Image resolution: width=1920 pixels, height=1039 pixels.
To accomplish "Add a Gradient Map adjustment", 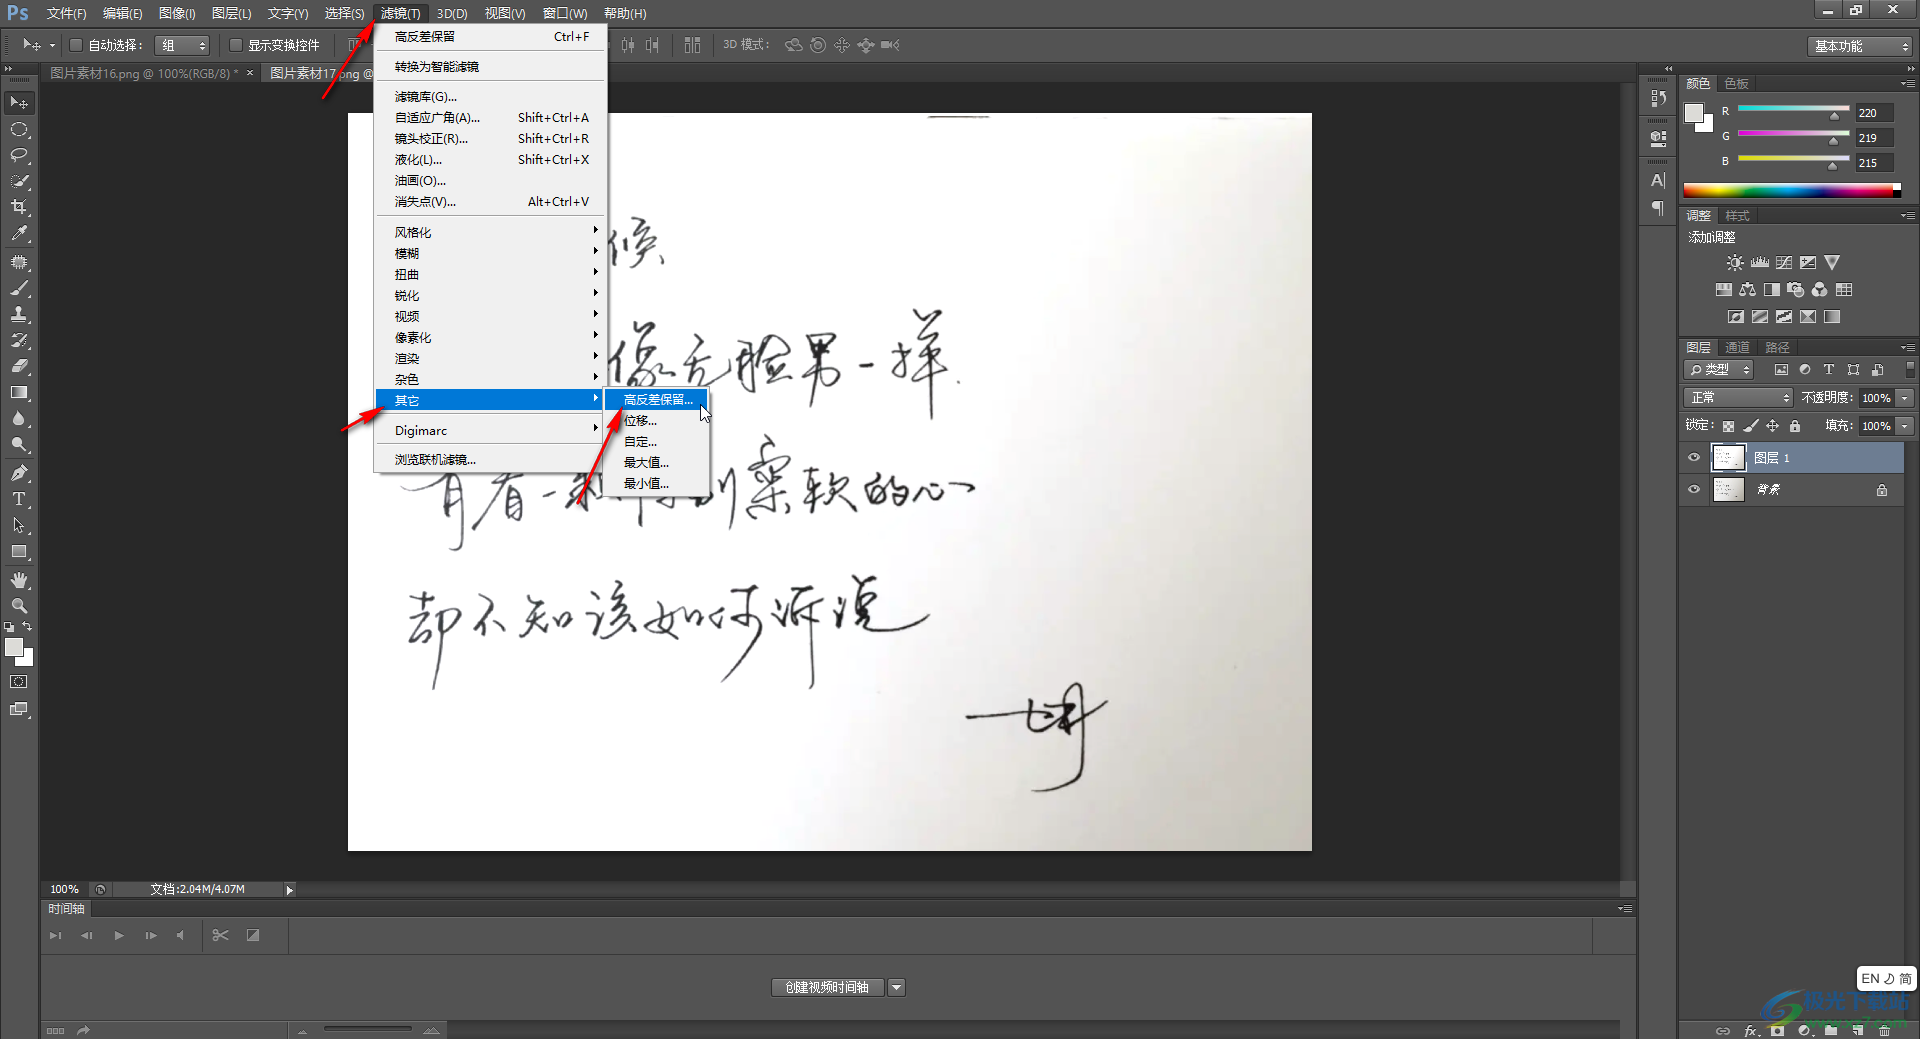I will point(1832,317).
